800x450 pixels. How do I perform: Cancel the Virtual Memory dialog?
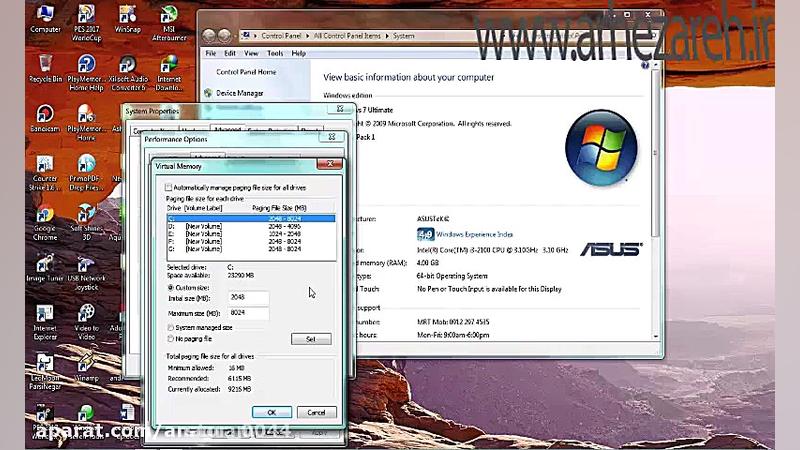(x=316, y=412)
